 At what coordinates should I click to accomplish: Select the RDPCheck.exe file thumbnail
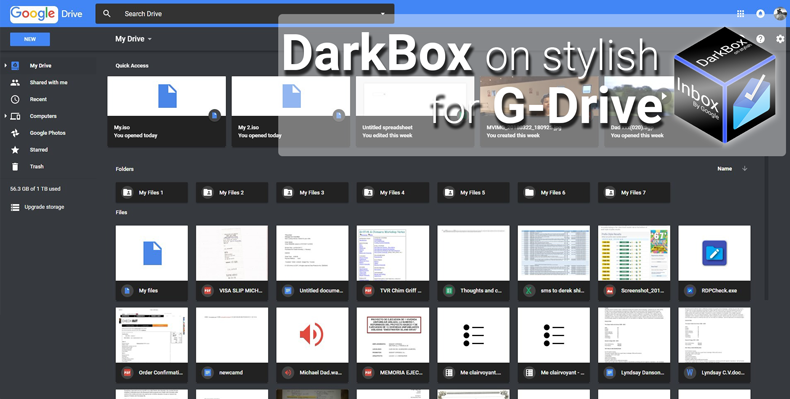point(714,253)
